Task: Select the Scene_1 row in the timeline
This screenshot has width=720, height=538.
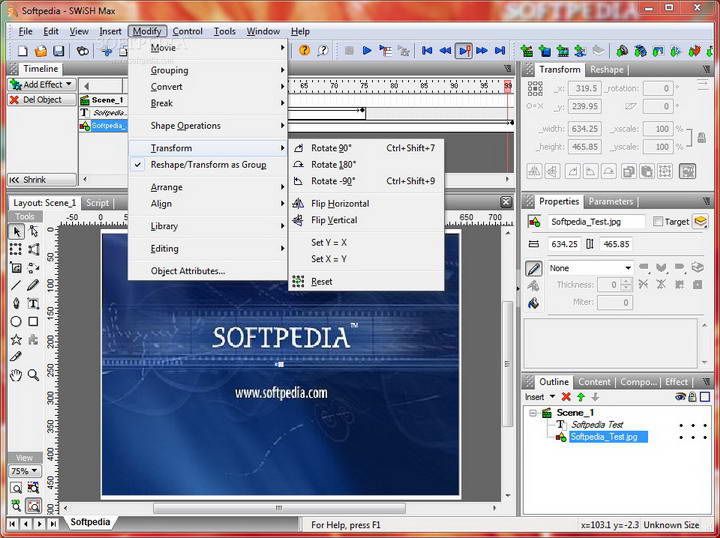Action: [x=103, y=100]
